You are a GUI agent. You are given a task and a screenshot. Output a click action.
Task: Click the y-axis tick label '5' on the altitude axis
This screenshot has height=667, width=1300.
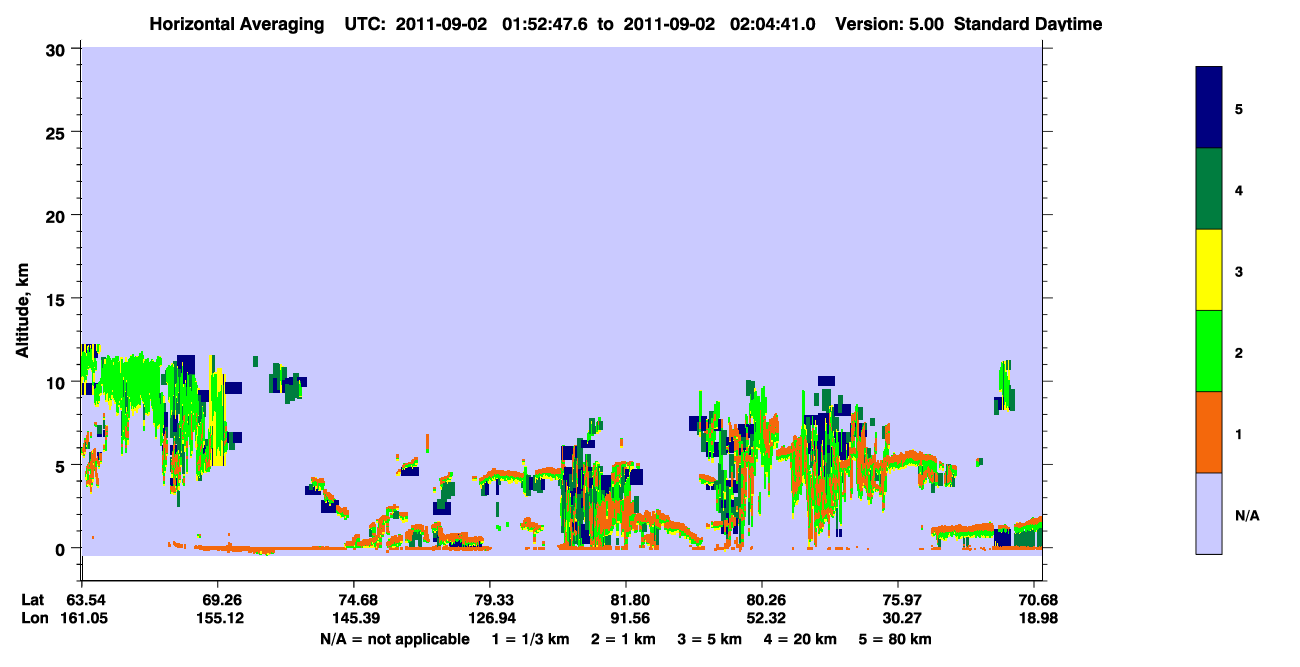(60, 465)
